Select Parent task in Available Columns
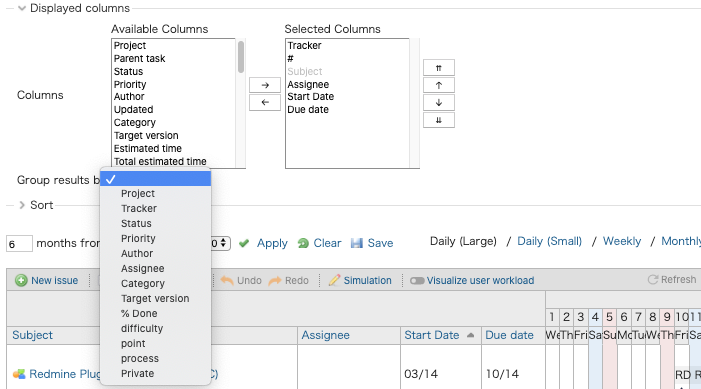The height and width of the screenshot is (389, 701). [139, 59]
